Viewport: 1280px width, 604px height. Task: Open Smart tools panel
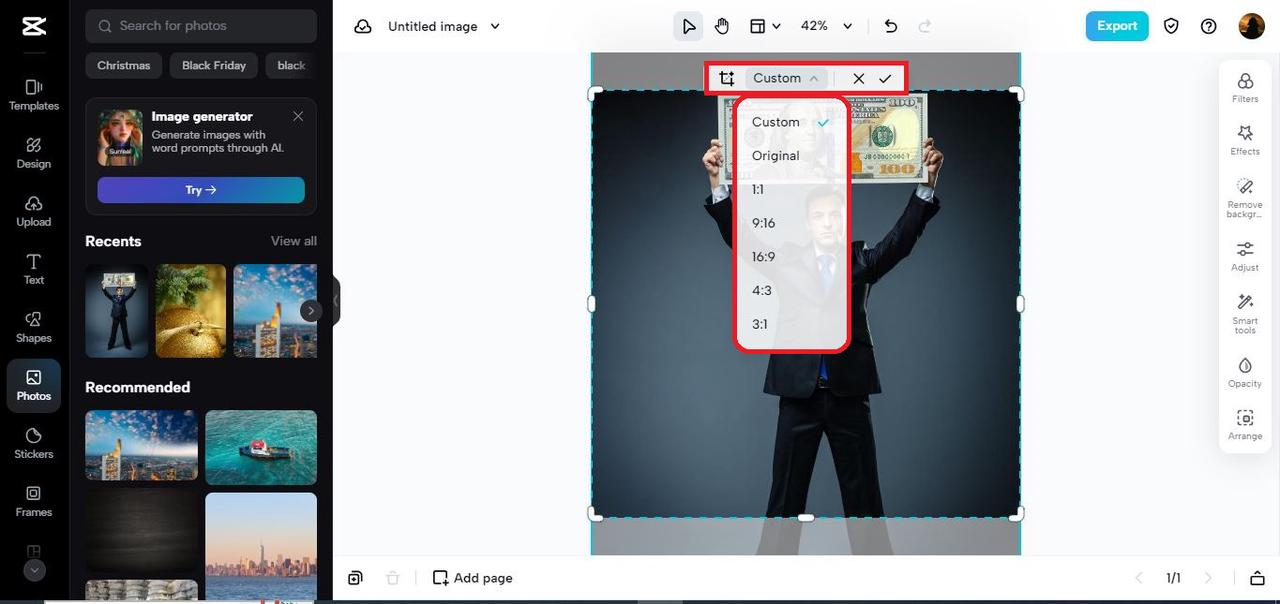point(1245,314)
